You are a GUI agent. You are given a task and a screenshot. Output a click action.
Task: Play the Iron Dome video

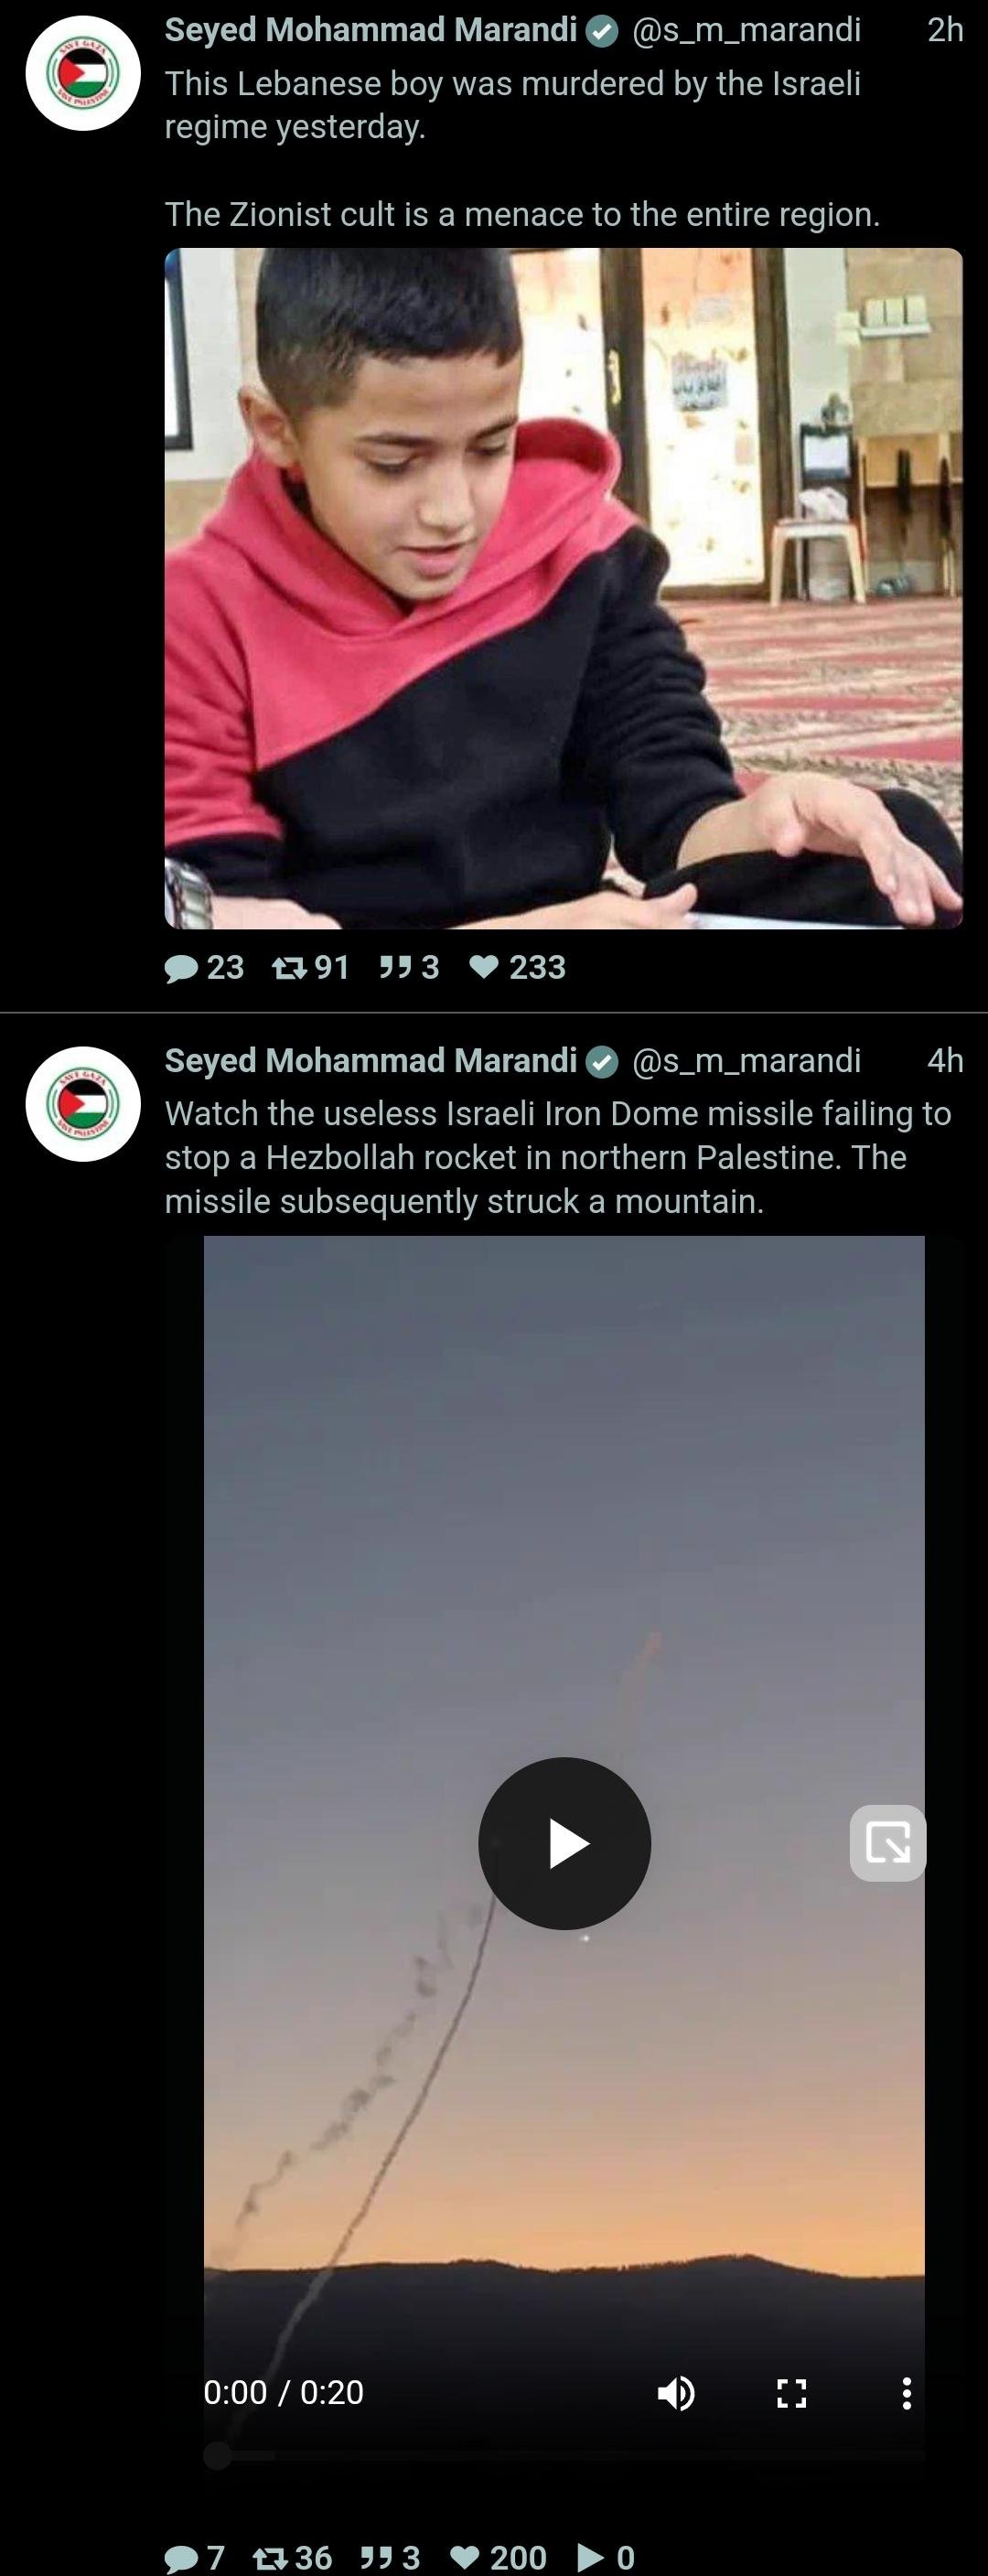pyautogui.click(x=565, y=1843)
